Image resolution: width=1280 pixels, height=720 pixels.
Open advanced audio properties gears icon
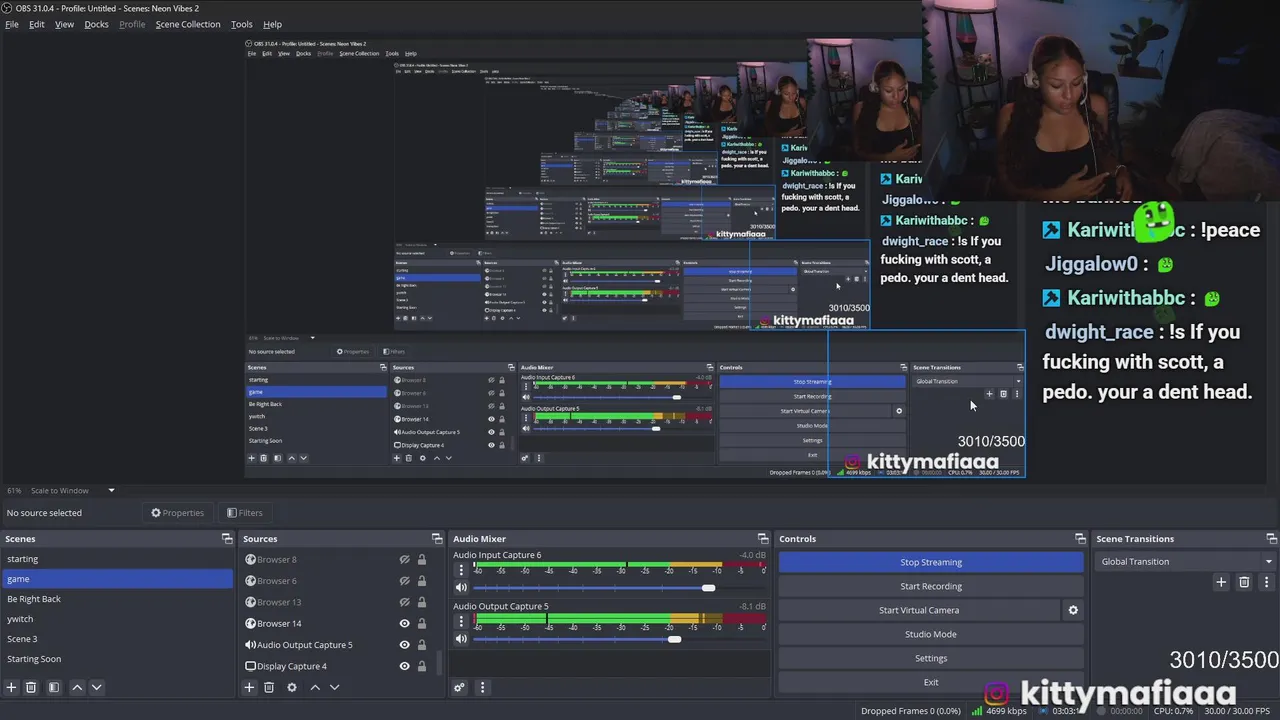pyautogui.click(x=459, y=687)
